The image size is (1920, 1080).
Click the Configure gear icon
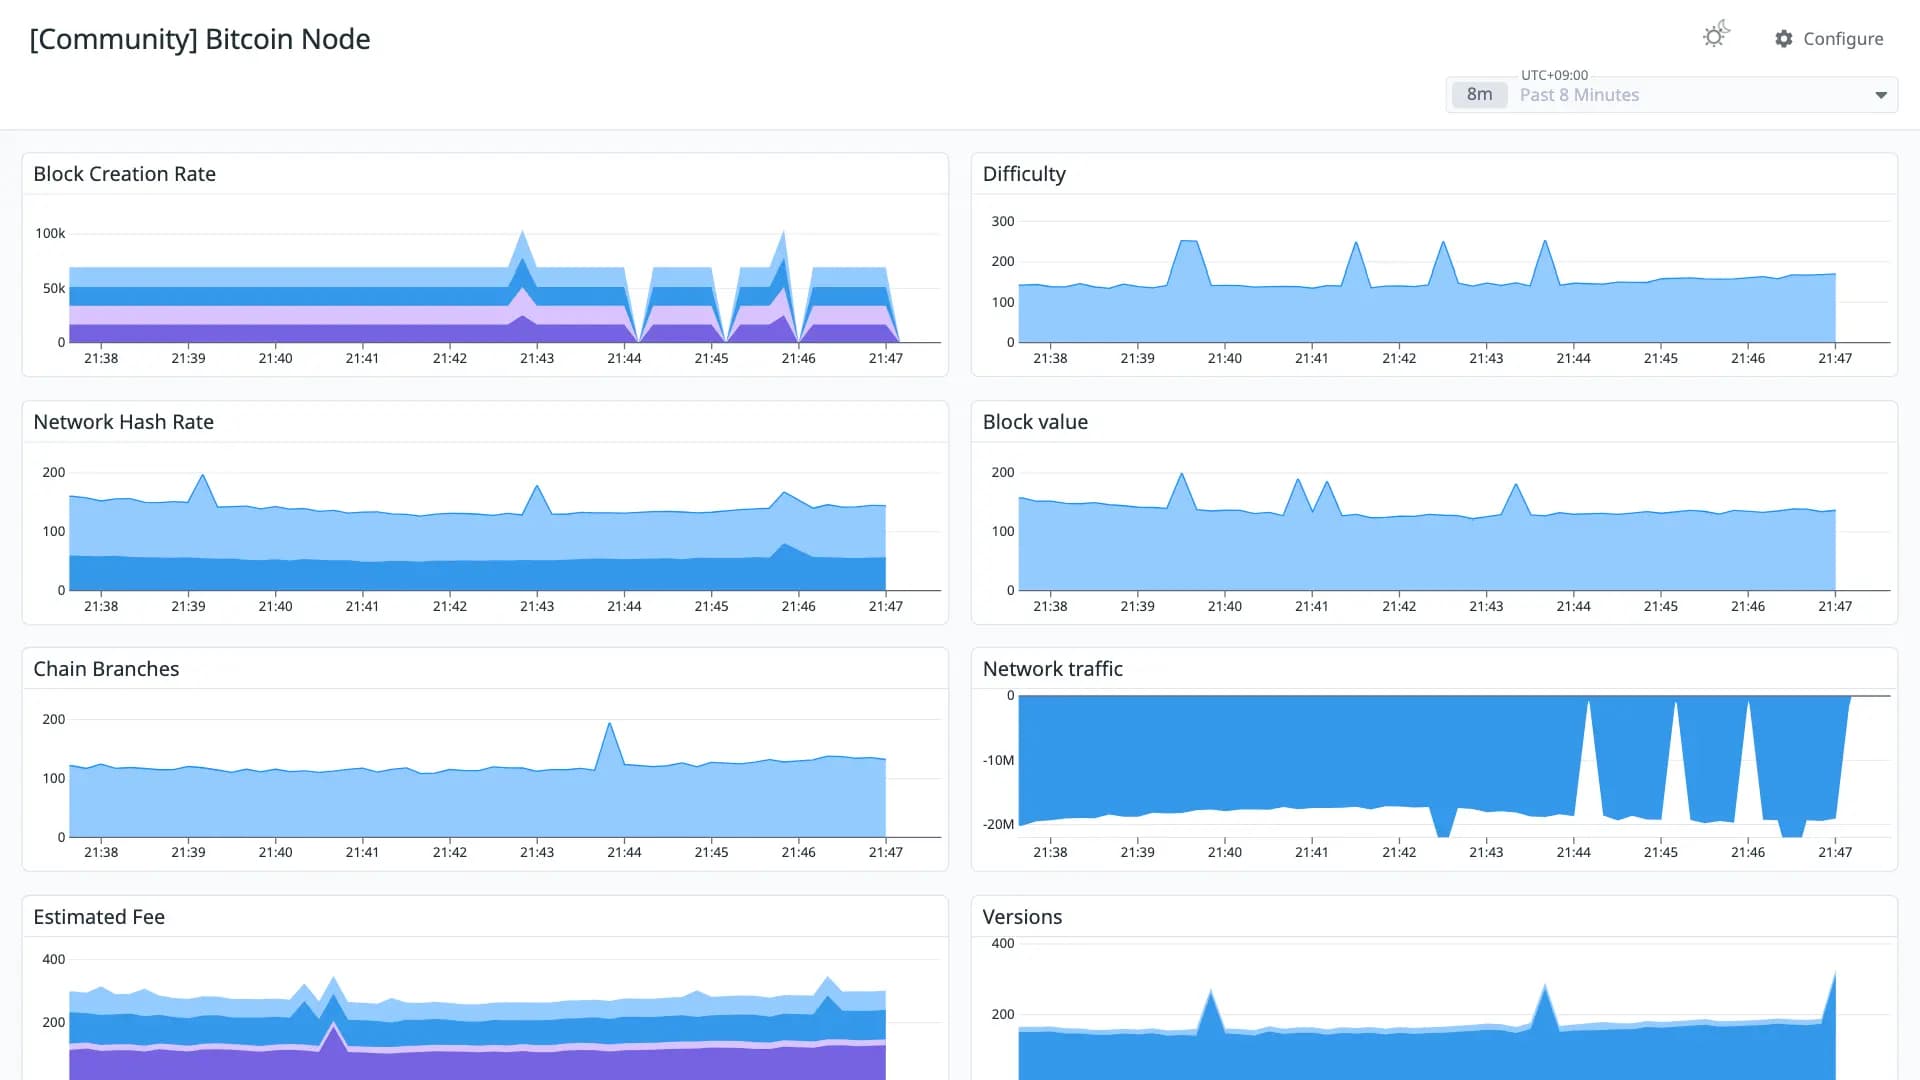(x=1784, y=38)
